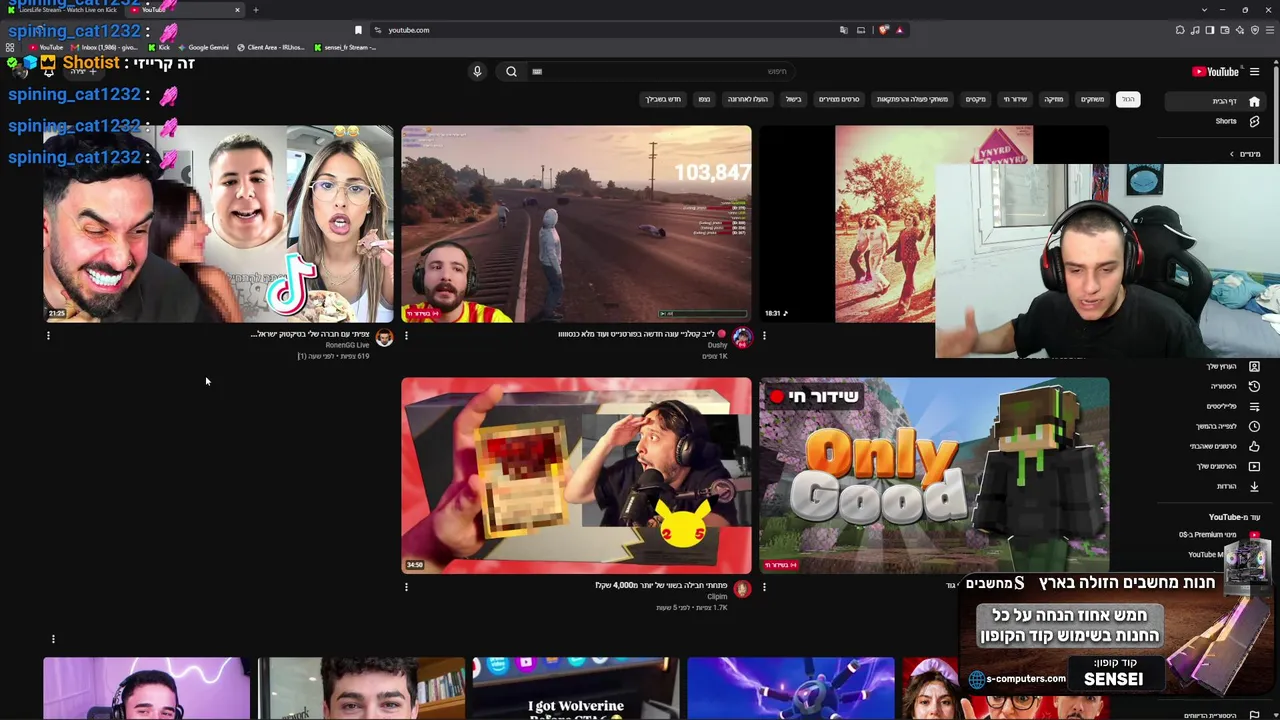Click the Home (דף הבית) sidebar icon

pos(1254,101)
